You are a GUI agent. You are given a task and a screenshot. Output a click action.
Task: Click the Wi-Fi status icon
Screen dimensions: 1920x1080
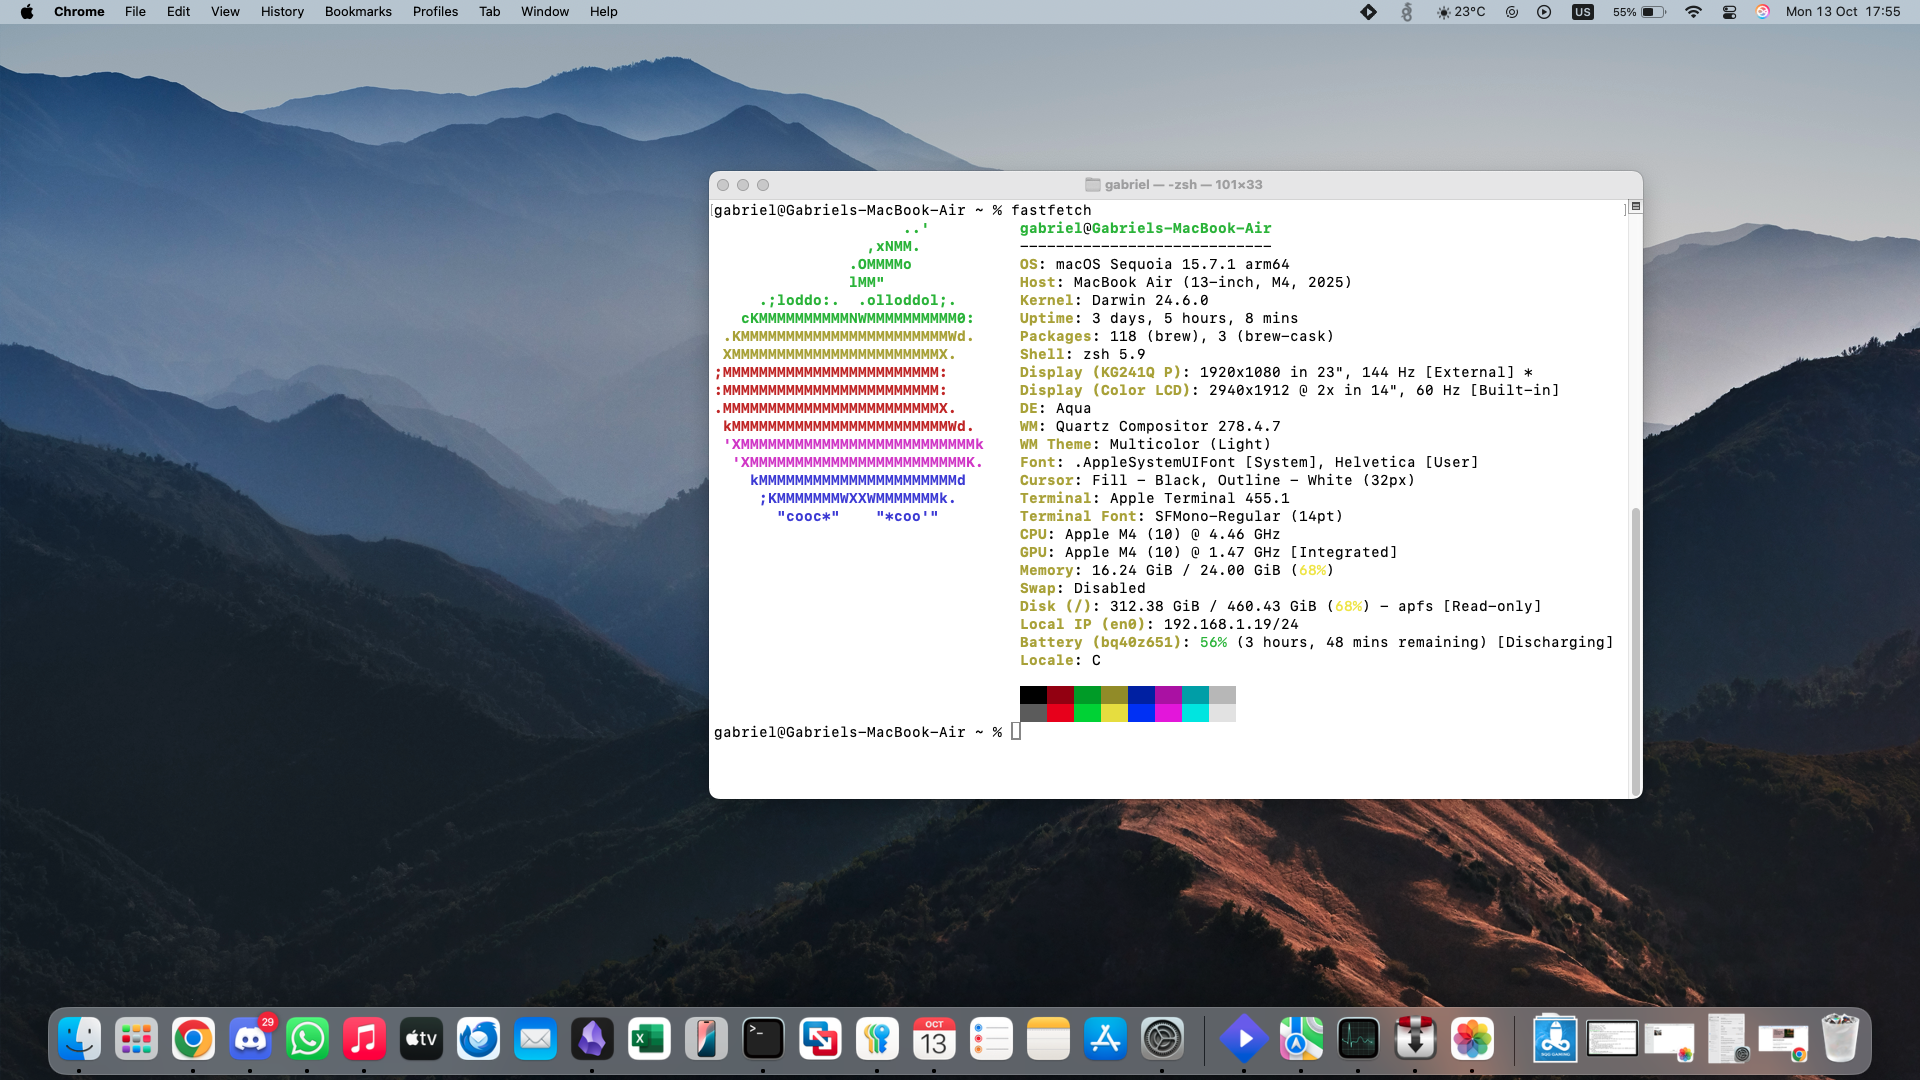pos(1693,12)
